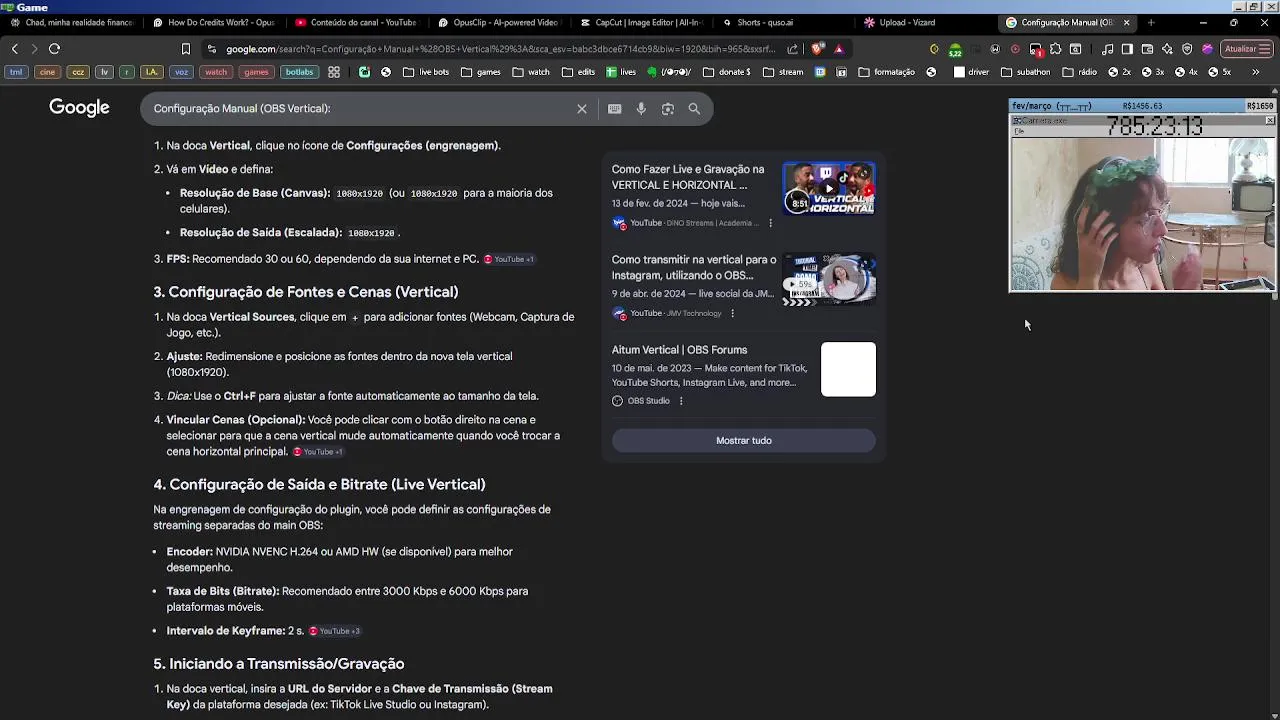Screen dimensions: 1280x720
Task: Search by image with Google Lens
Action: tap(668, 109)
